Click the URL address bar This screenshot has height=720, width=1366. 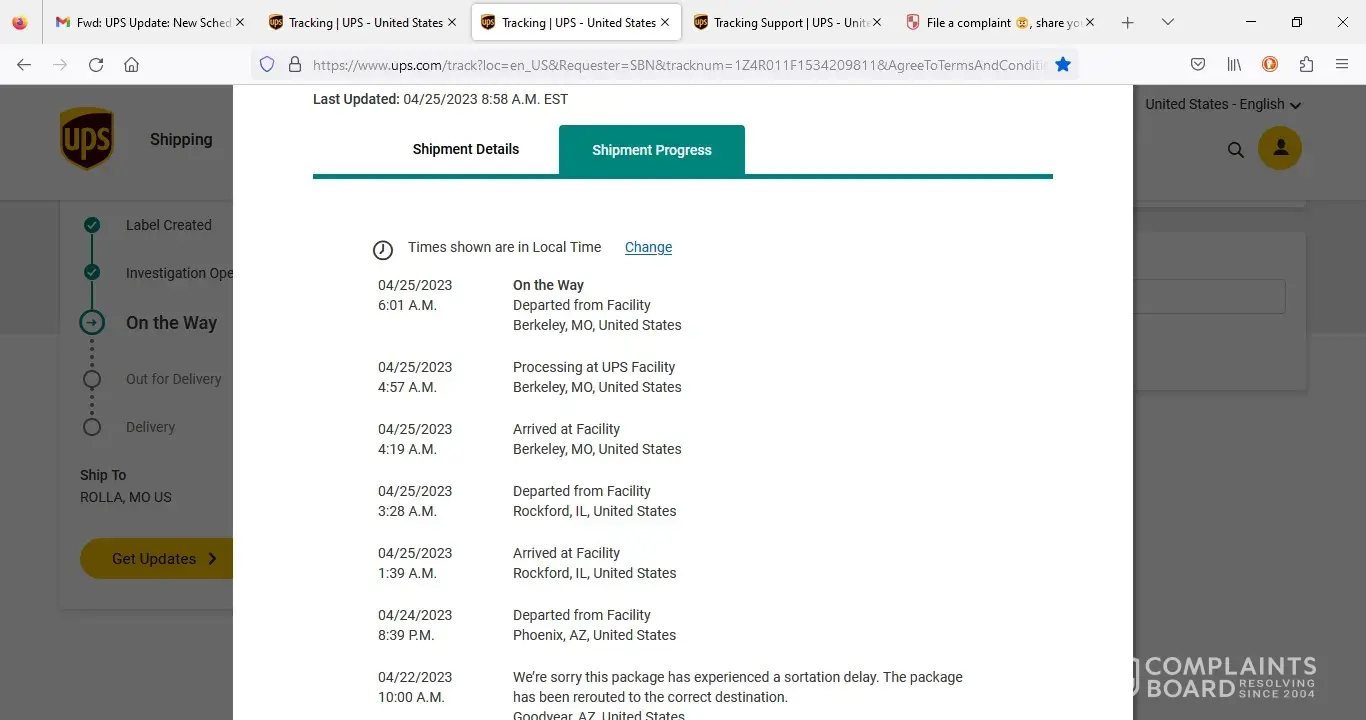[678, 64]
